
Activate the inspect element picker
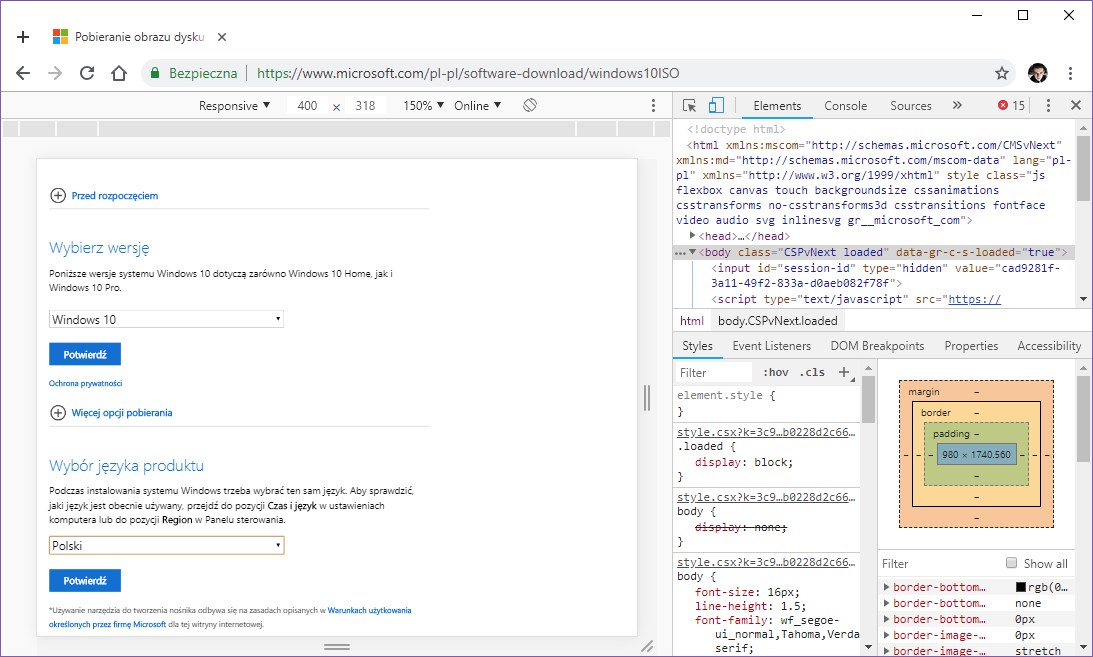(689, 105)
